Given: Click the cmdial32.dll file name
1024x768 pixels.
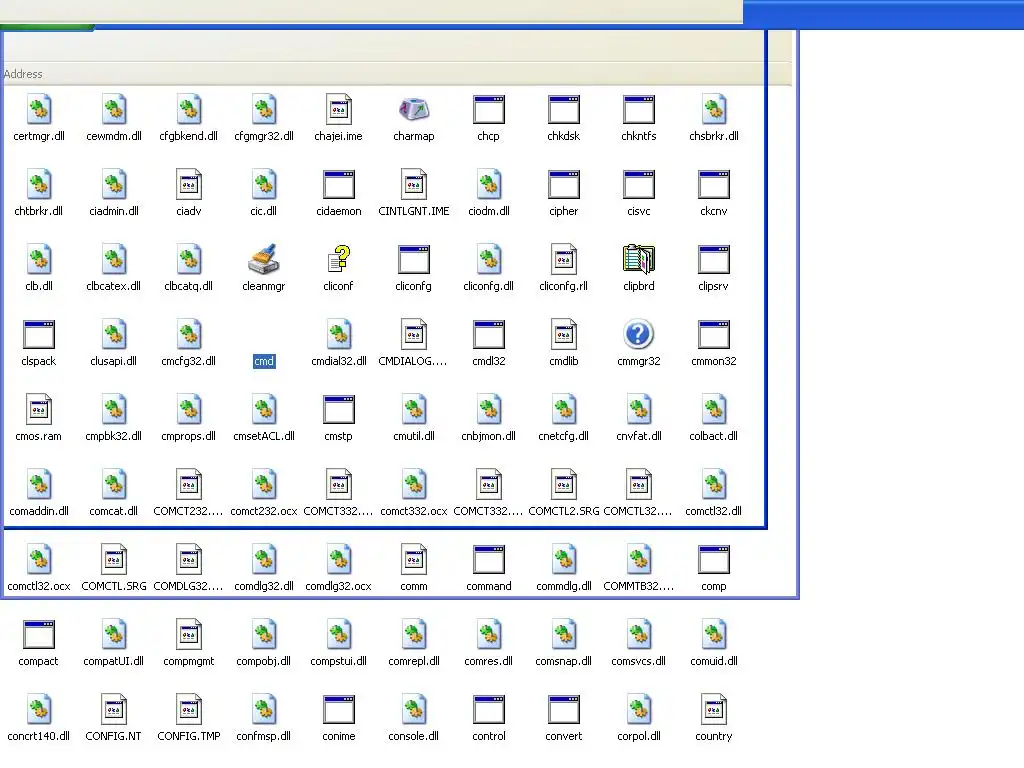Looking at the screenshot, I should tap(339, 361).
